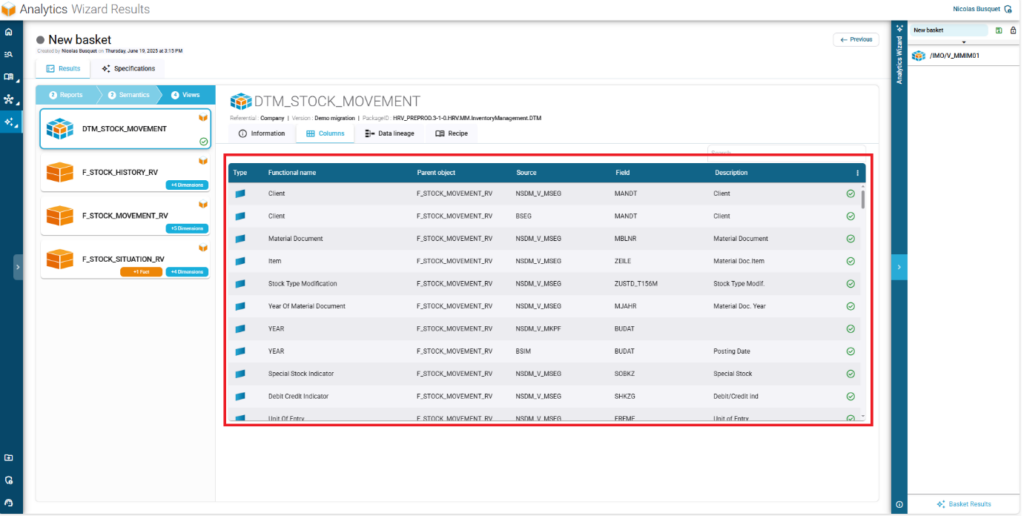Click the orange cube icon of F_STOCK_HISTORY_RV
This screenshot has height=516, width=1024.
(x=60, y=174)
